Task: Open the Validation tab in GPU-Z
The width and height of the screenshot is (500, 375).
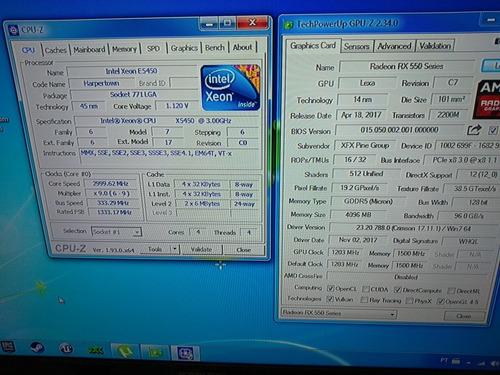Action: 435,46
